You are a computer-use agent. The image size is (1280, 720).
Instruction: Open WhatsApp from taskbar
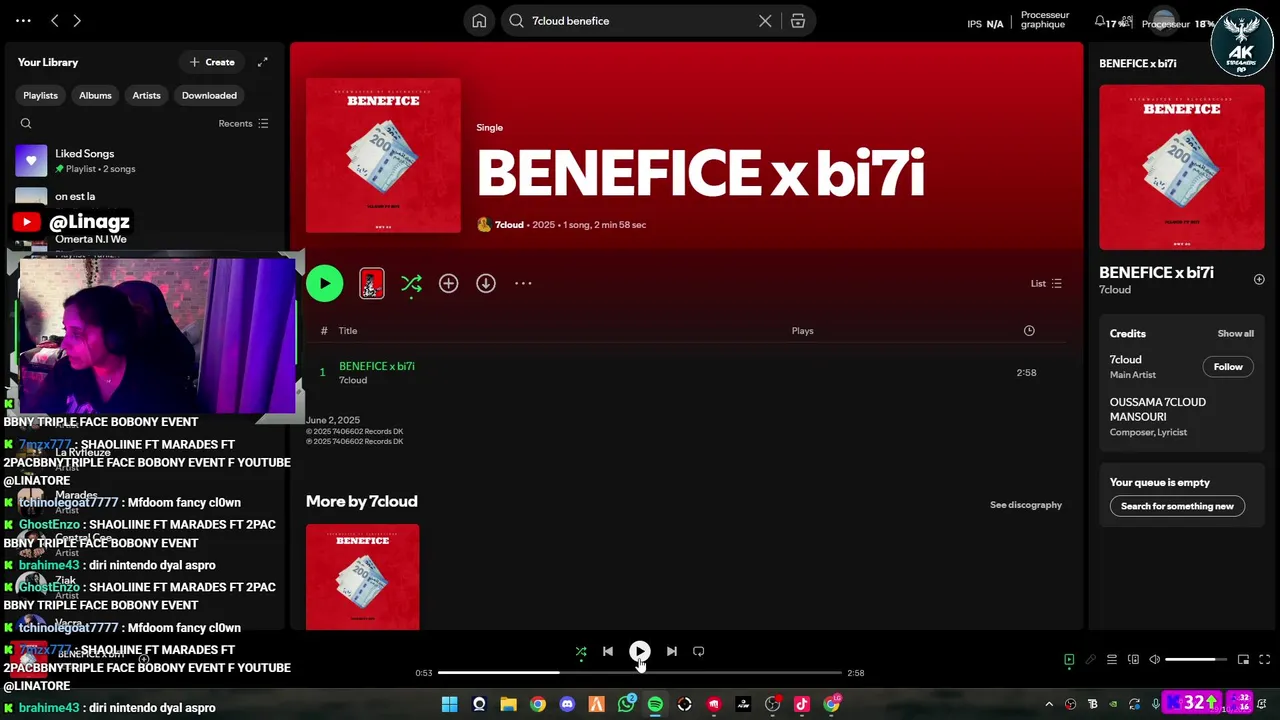tap(626, 705)
